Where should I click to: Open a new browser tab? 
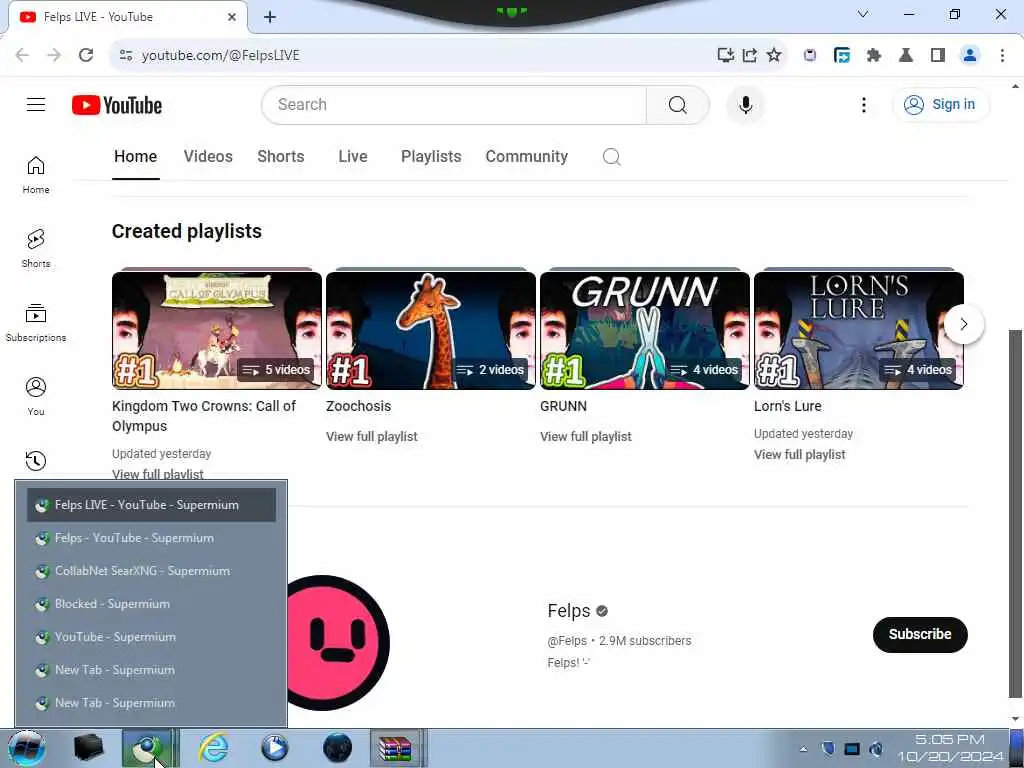click(x=270, y=17)
